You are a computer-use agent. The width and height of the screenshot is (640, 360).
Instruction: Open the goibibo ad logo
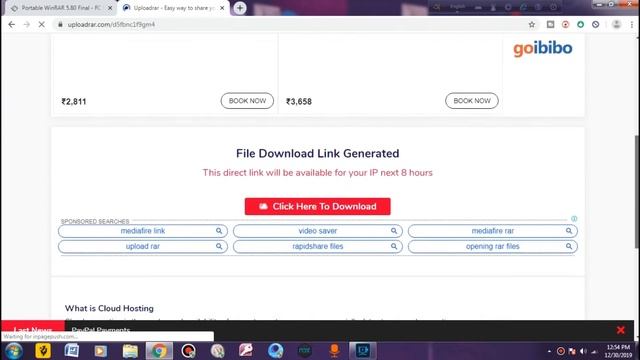[542, 49]
